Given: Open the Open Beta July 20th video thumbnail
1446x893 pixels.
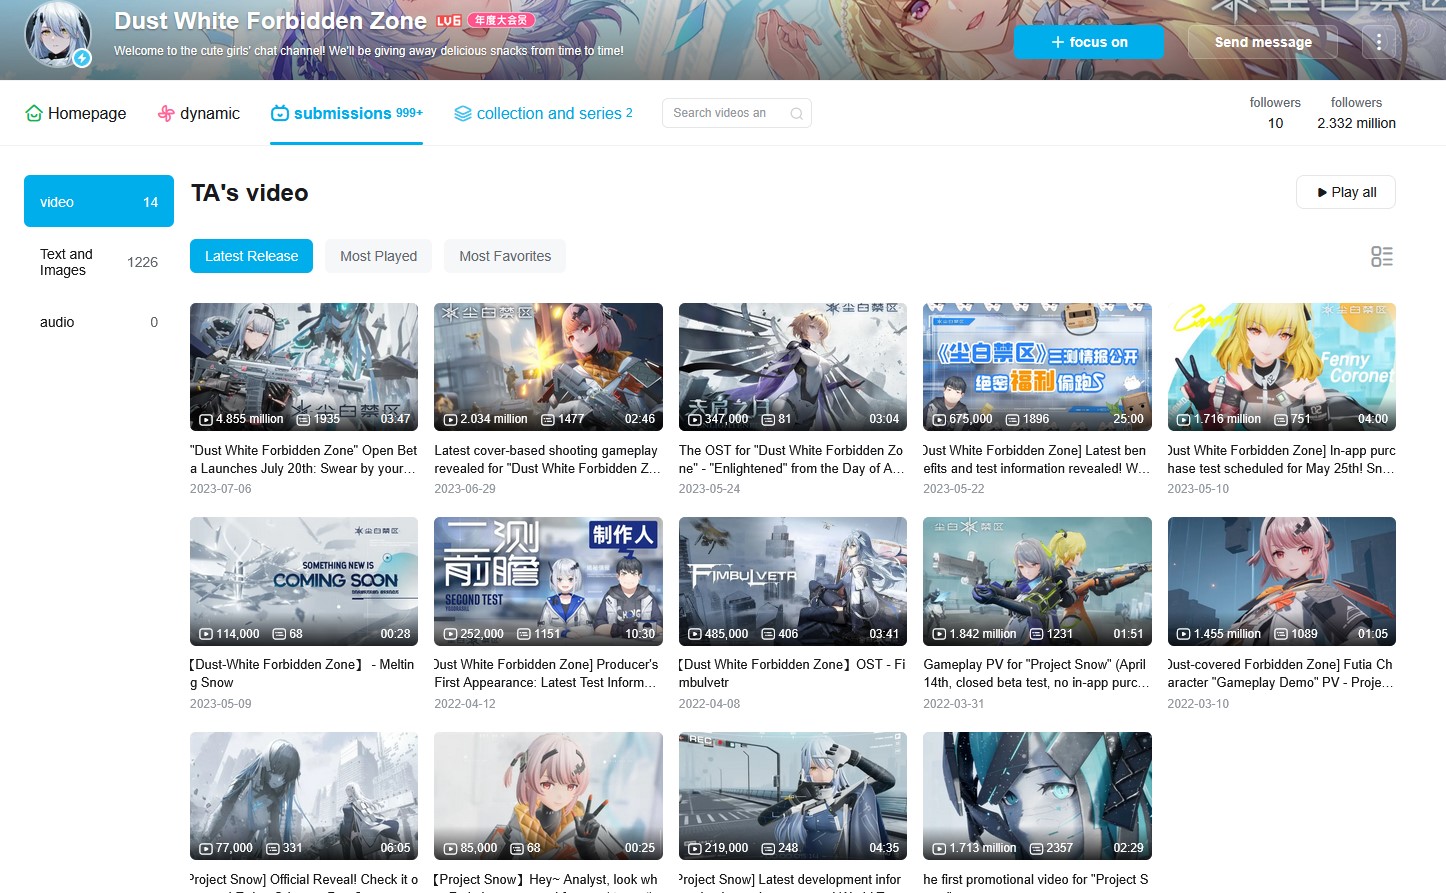Looking at the screenshot, I should 304,367.
